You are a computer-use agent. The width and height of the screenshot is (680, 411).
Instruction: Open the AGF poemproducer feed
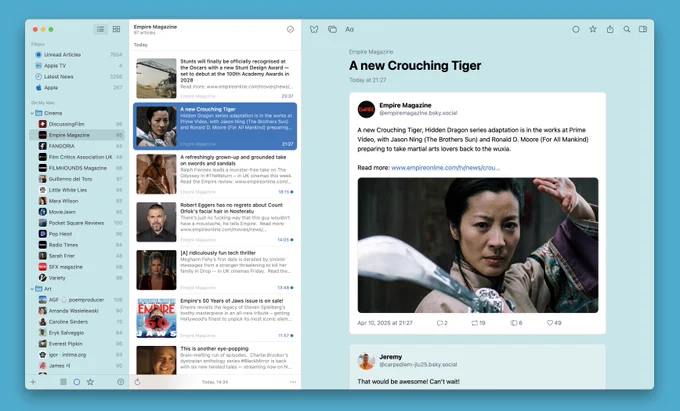point(77,300)
